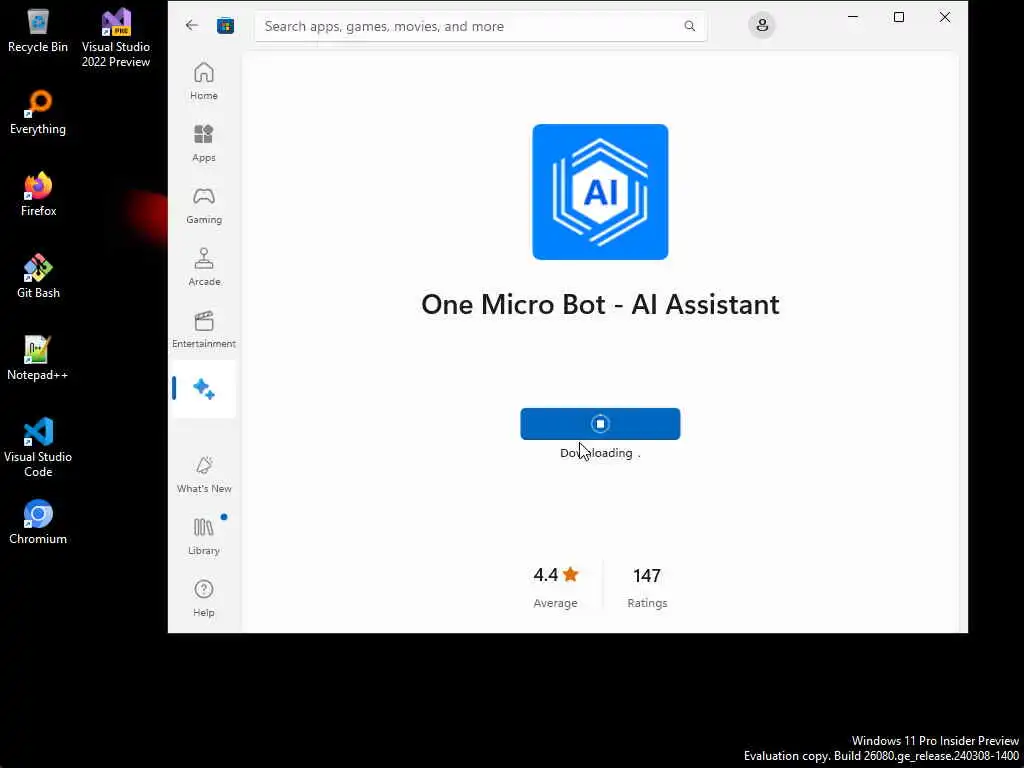Close the Microsoft Store window
Viewport: 1024px width, 768px height.
click(944, 17)
